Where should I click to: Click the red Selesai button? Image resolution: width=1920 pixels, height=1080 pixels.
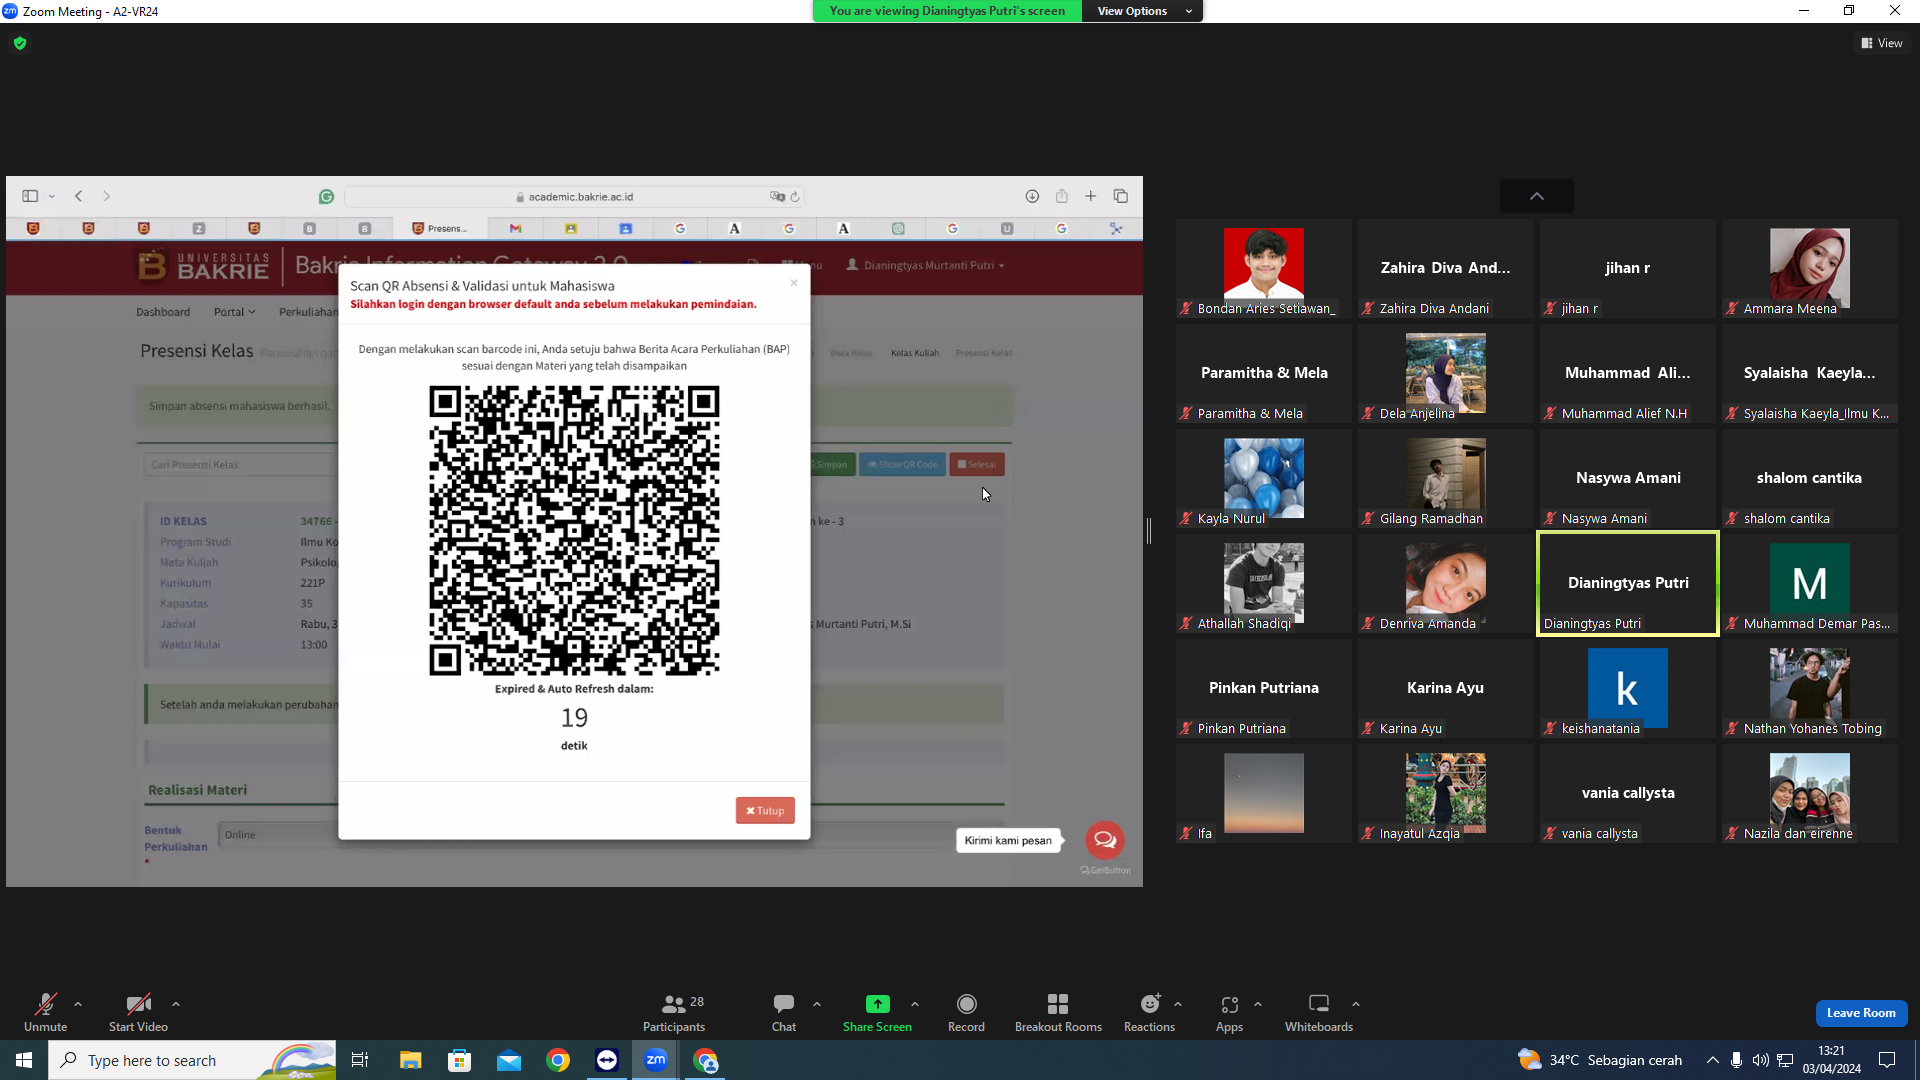click(x=977, y=465)
